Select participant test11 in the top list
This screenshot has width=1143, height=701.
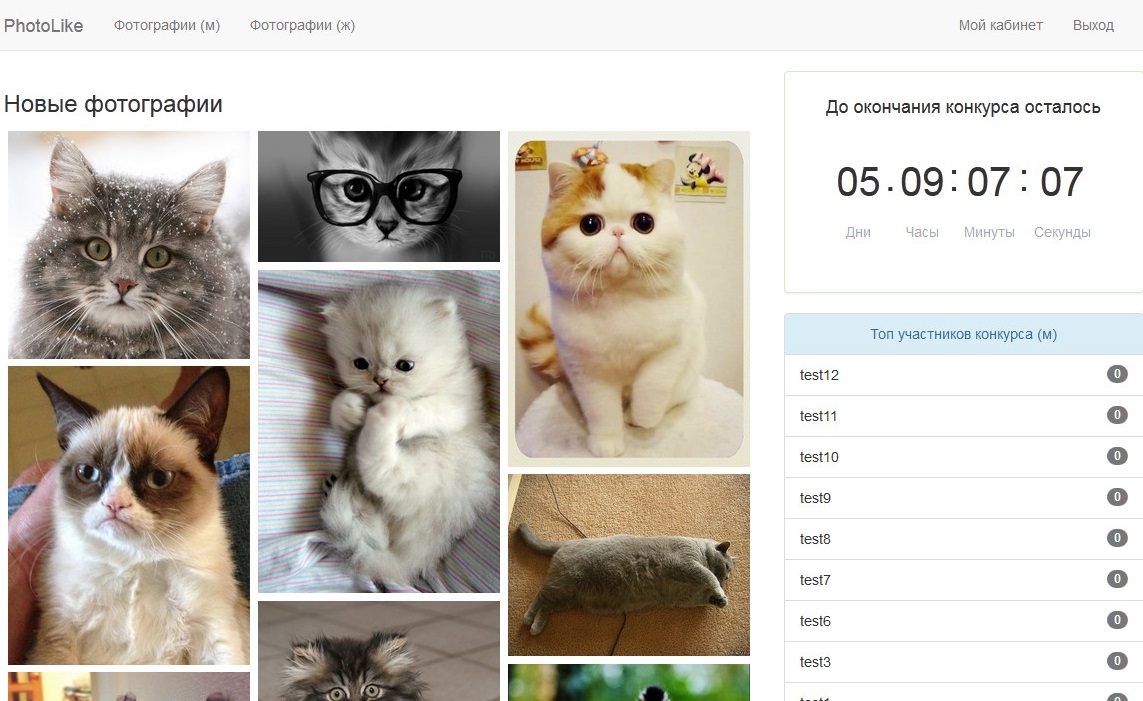(964, 416)
